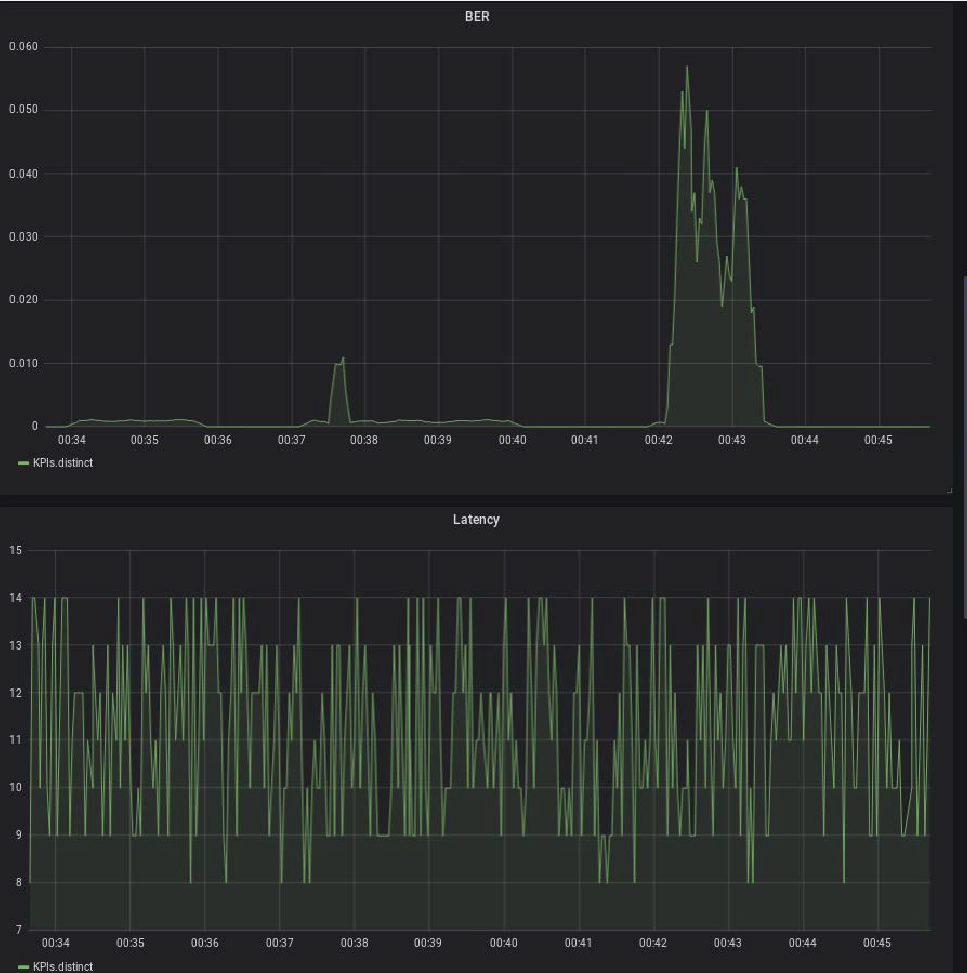Click green legend color line in BER panel
The image size is (967, 973).
[23, 463]
